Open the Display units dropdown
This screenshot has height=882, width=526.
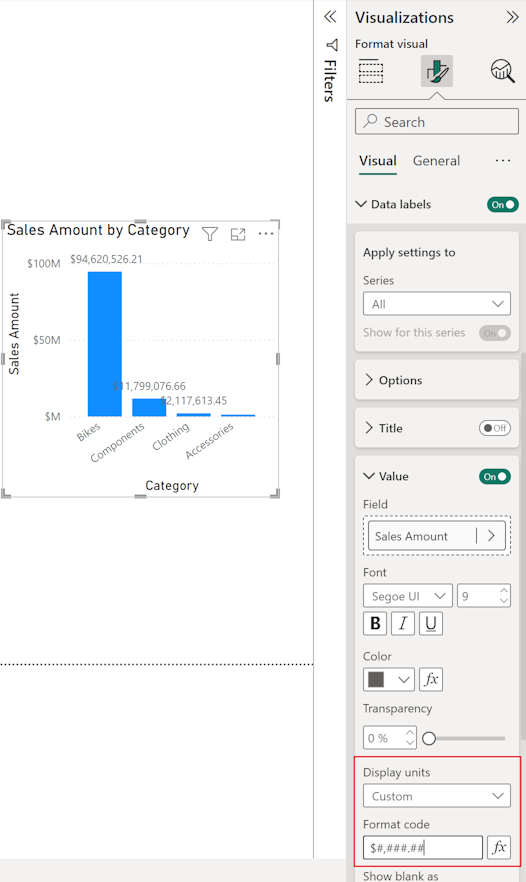tap(437, 796)
